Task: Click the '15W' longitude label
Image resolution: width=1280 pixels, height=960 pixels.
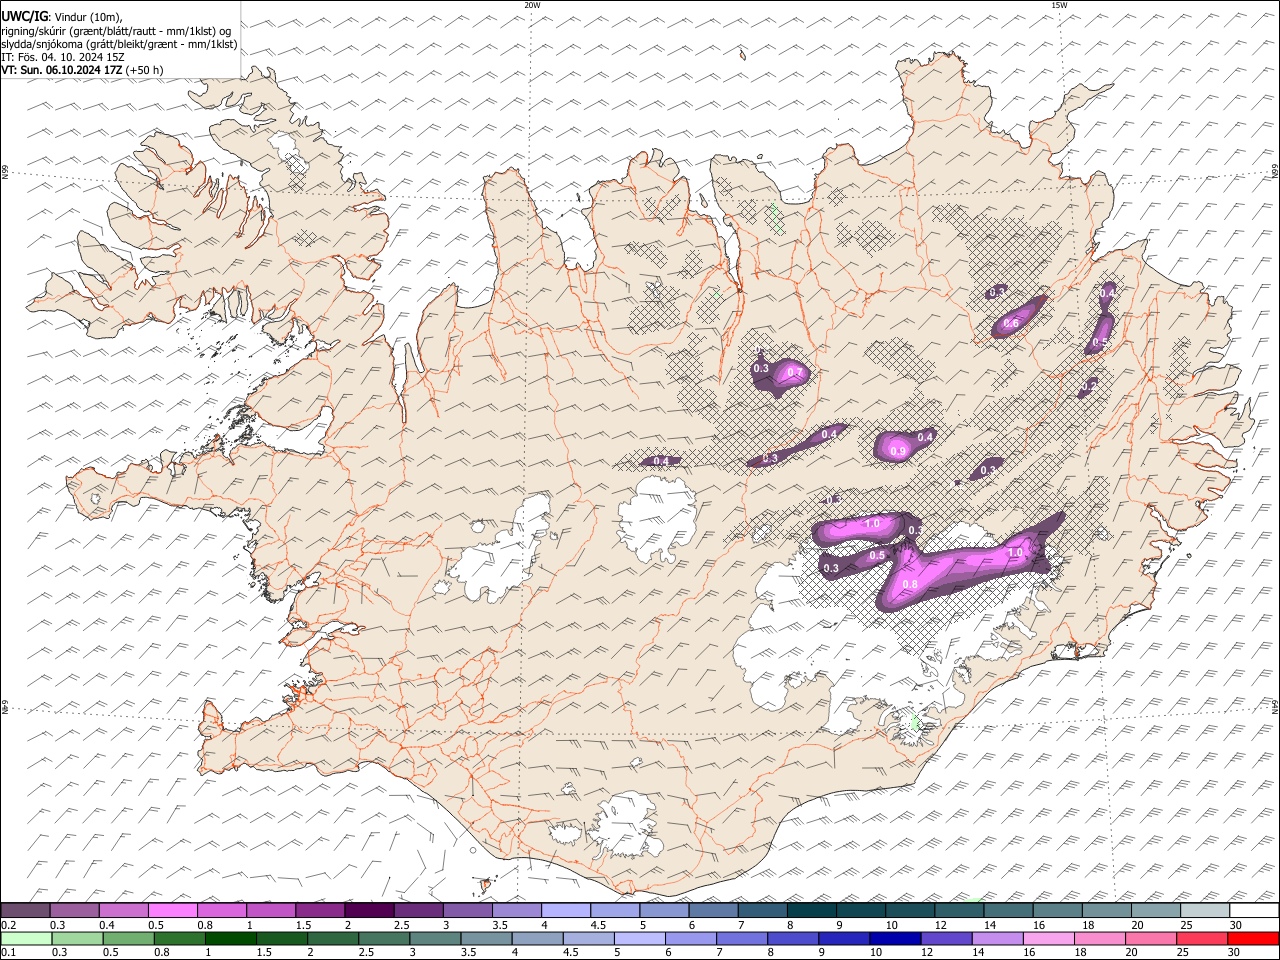Action: click(1059, 6)
